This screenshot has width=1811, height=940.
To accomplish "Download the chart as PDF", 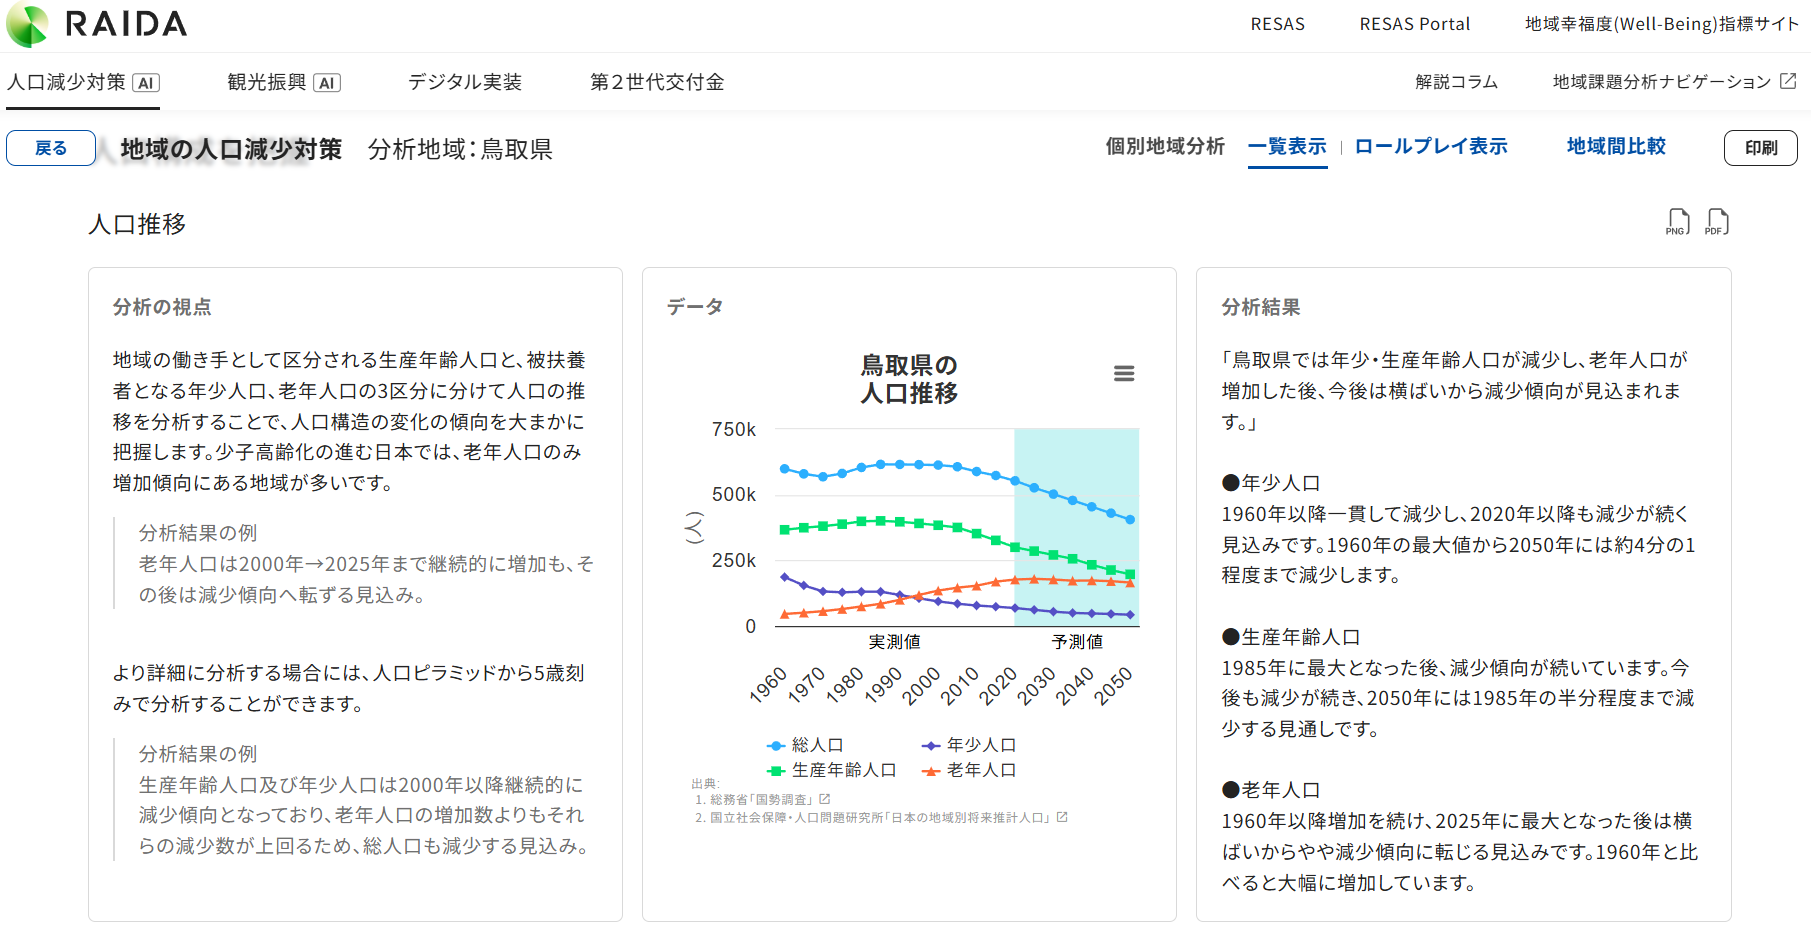I will click(1717, 222).
